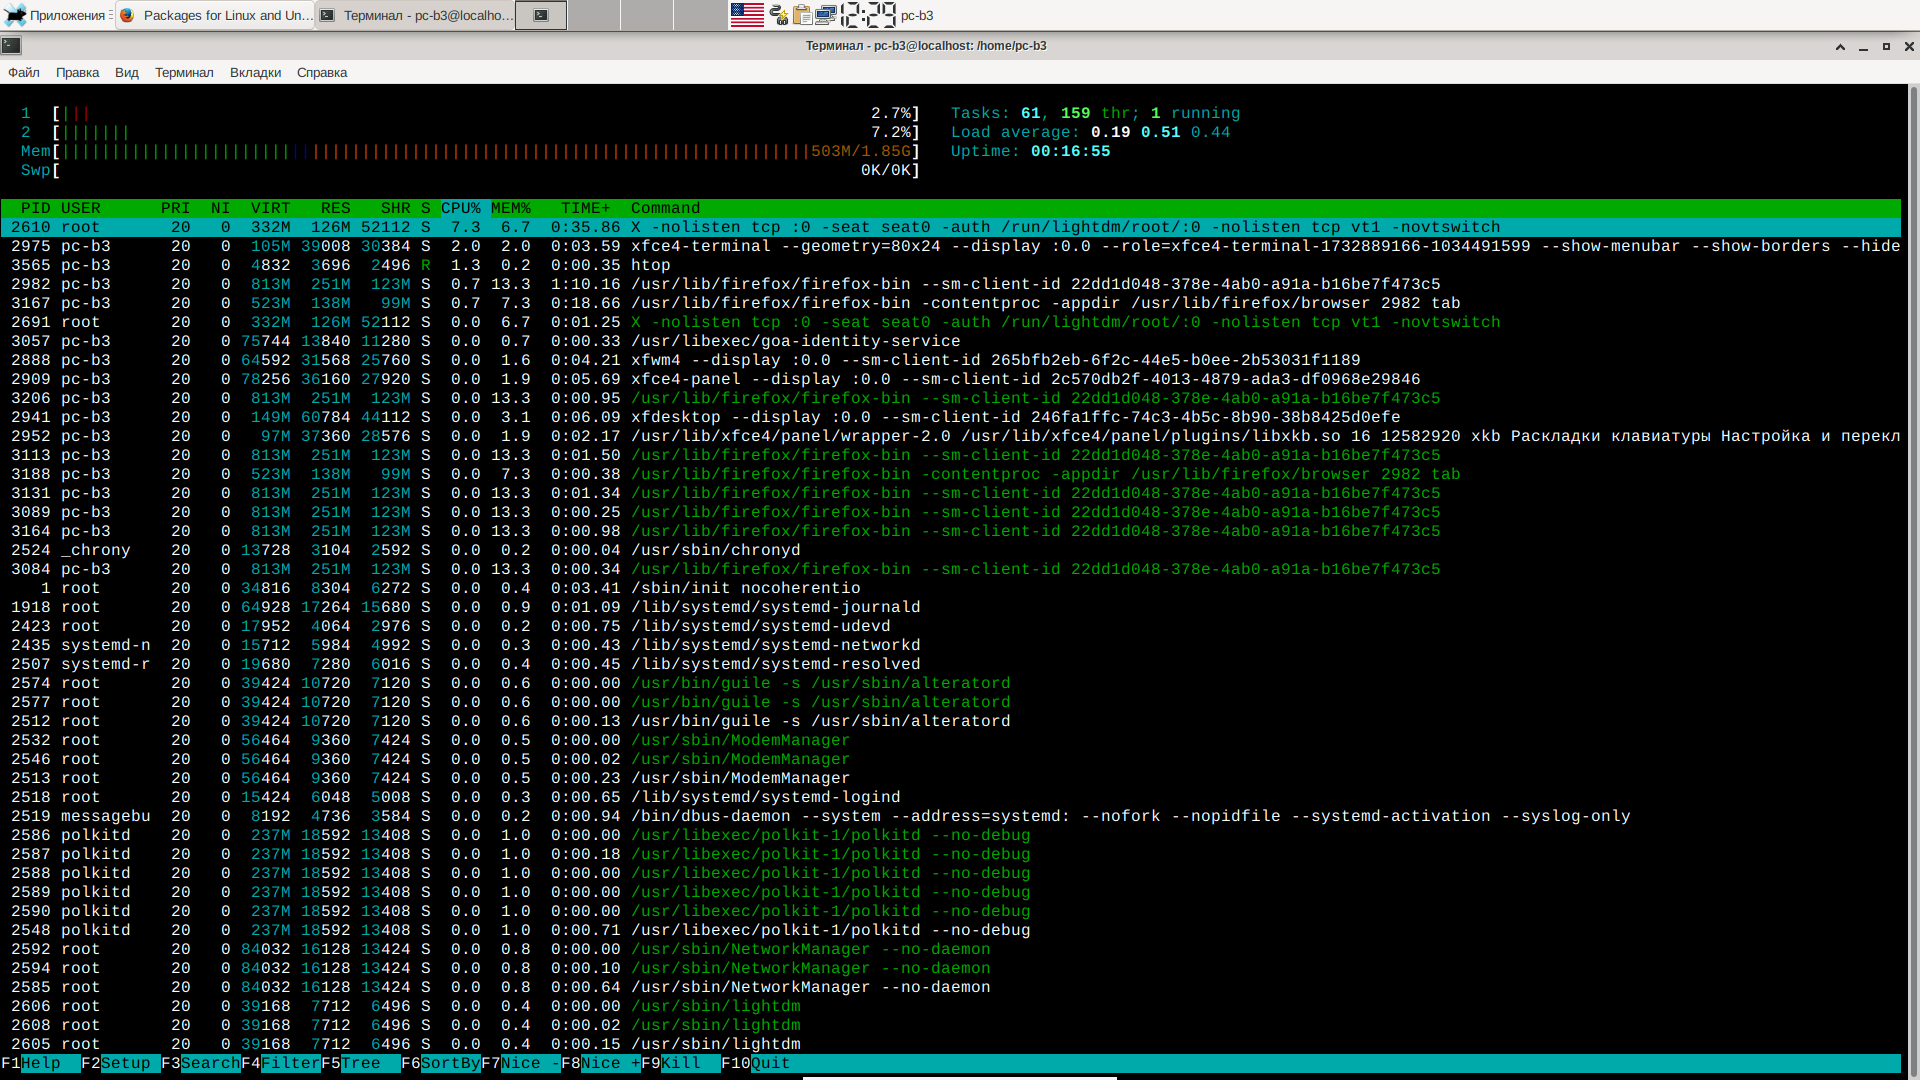
Task: Sort by the RES column header
Action: (336, 208)
